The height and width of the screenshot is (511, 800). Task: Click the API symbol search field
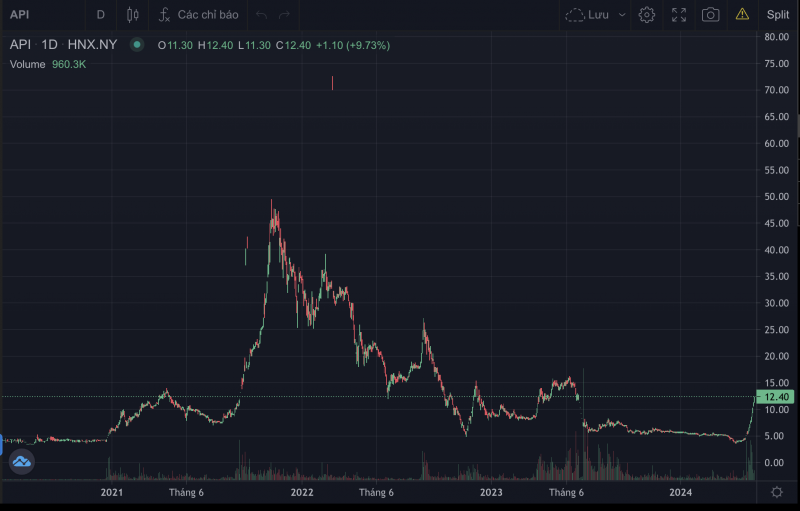[x=40, y=14]
